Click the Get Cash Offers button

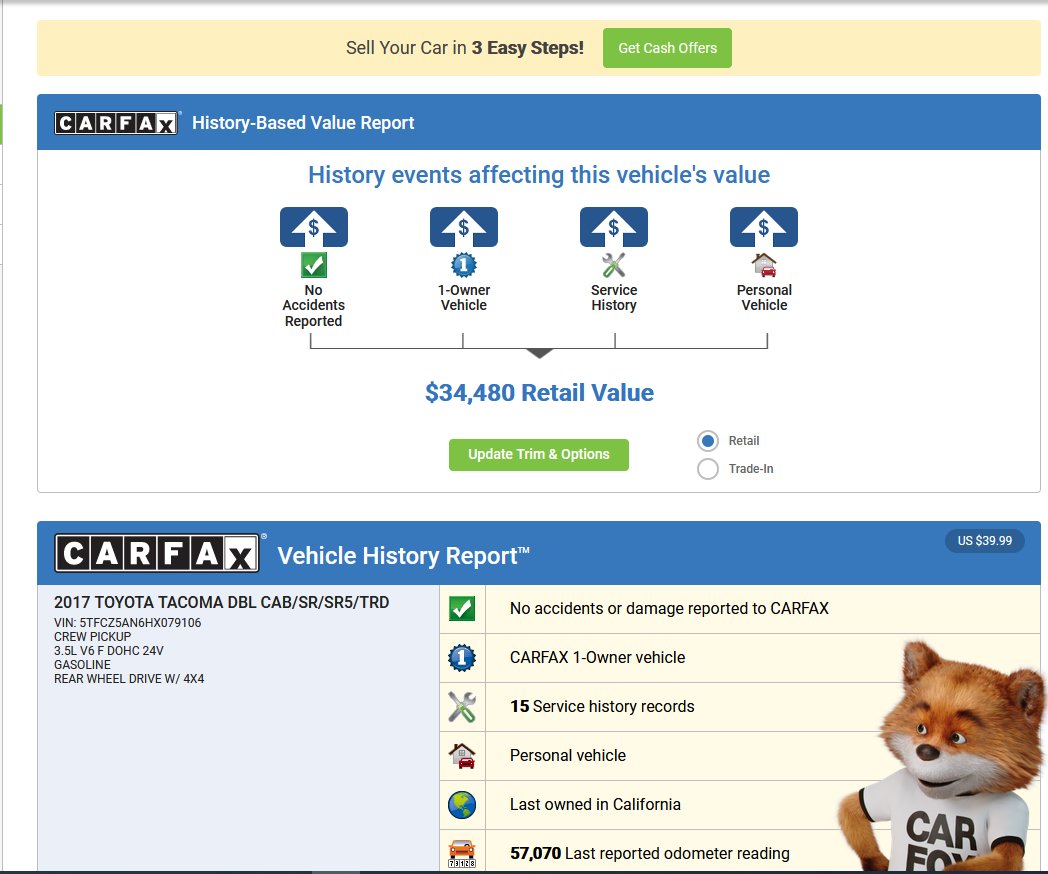pos(667,48)
